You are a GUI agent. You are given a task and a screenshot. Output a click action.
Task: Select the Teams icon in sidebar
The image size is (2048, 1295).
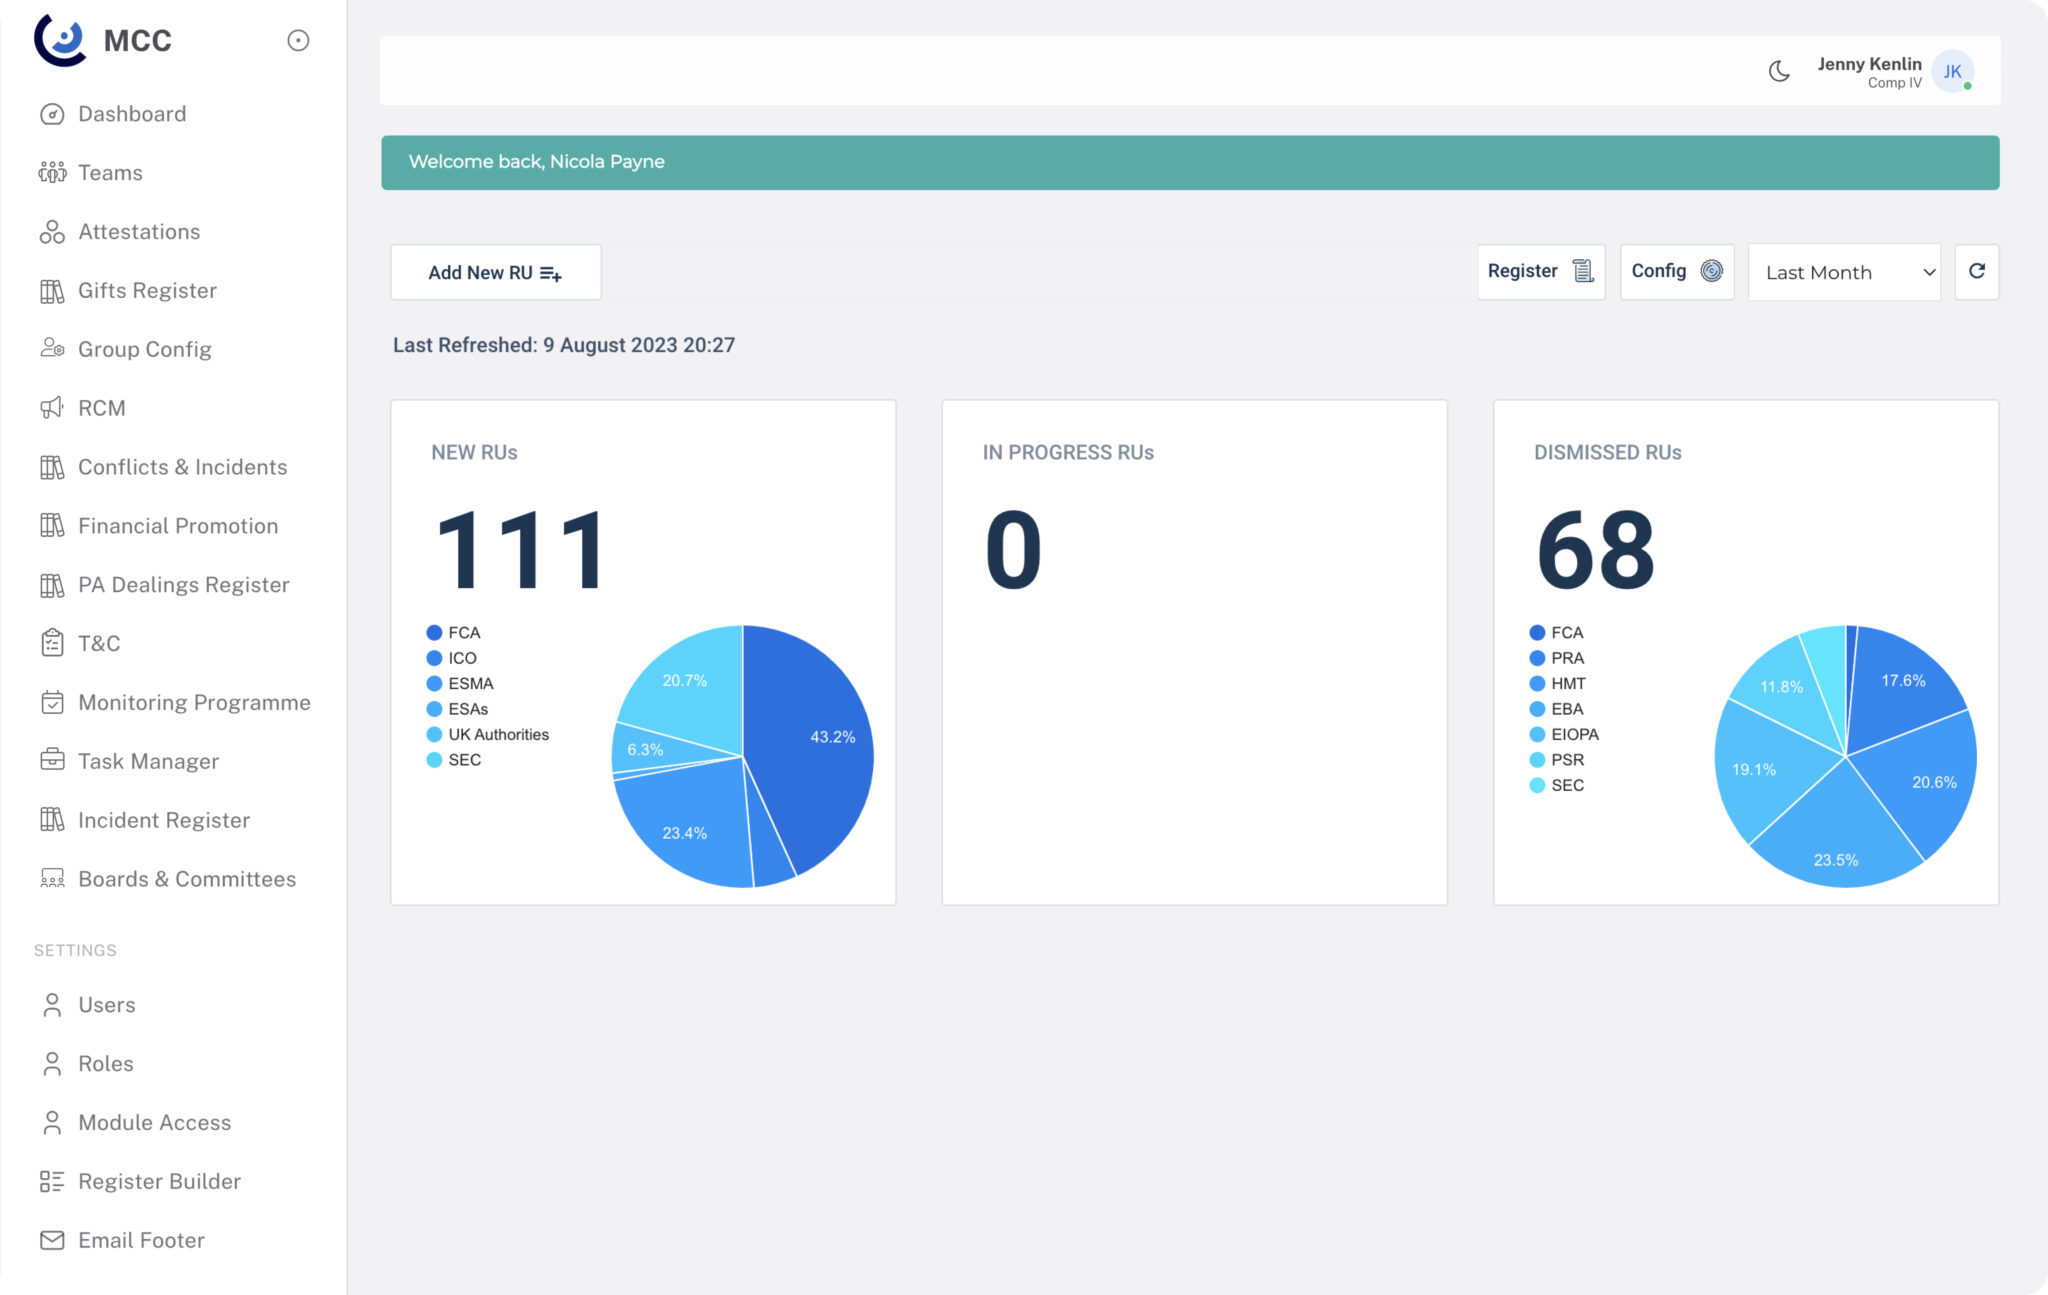(x=53, y=172)
